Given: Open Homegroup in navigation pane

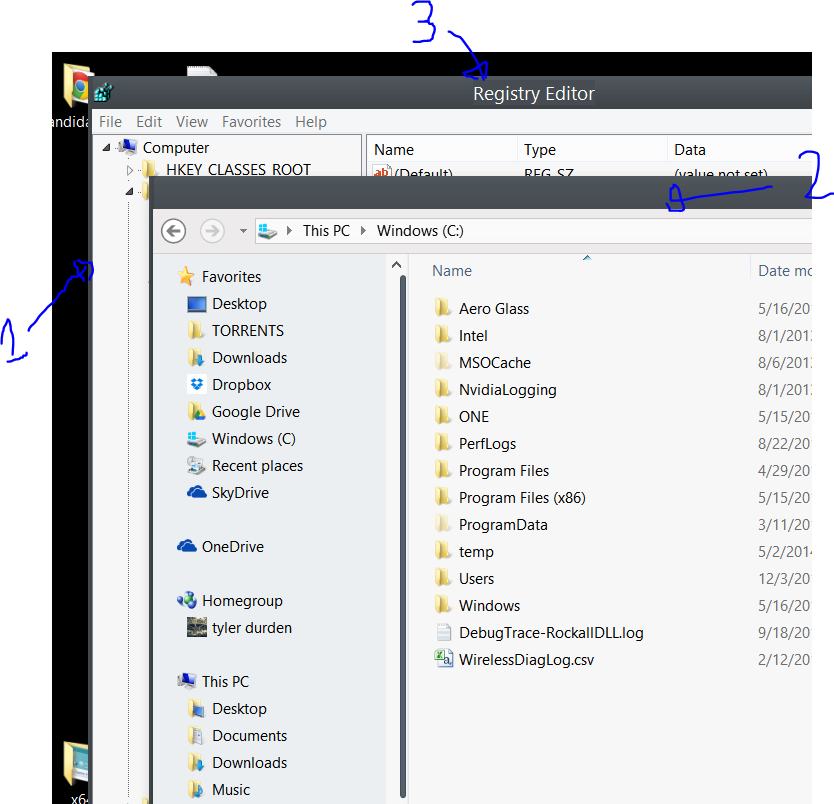Looking at the screenshot, I should point(242,601).
